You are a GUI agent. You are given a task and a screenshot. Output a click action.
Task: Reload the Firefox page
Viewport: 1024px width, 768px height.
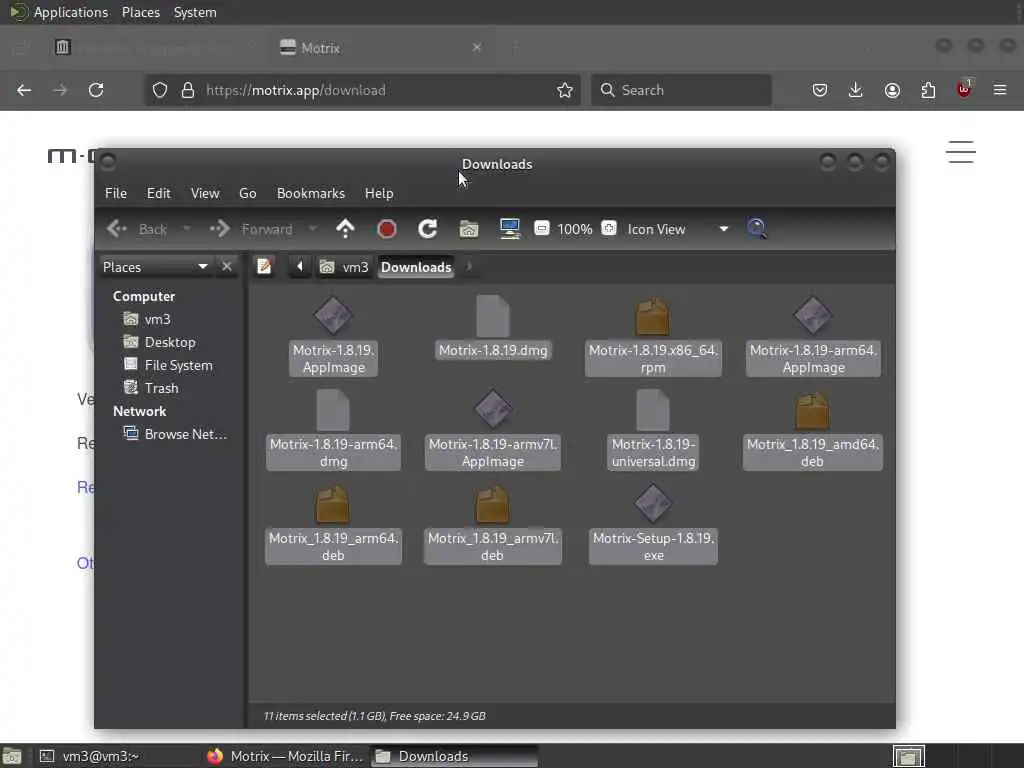(x=96, y=90)
